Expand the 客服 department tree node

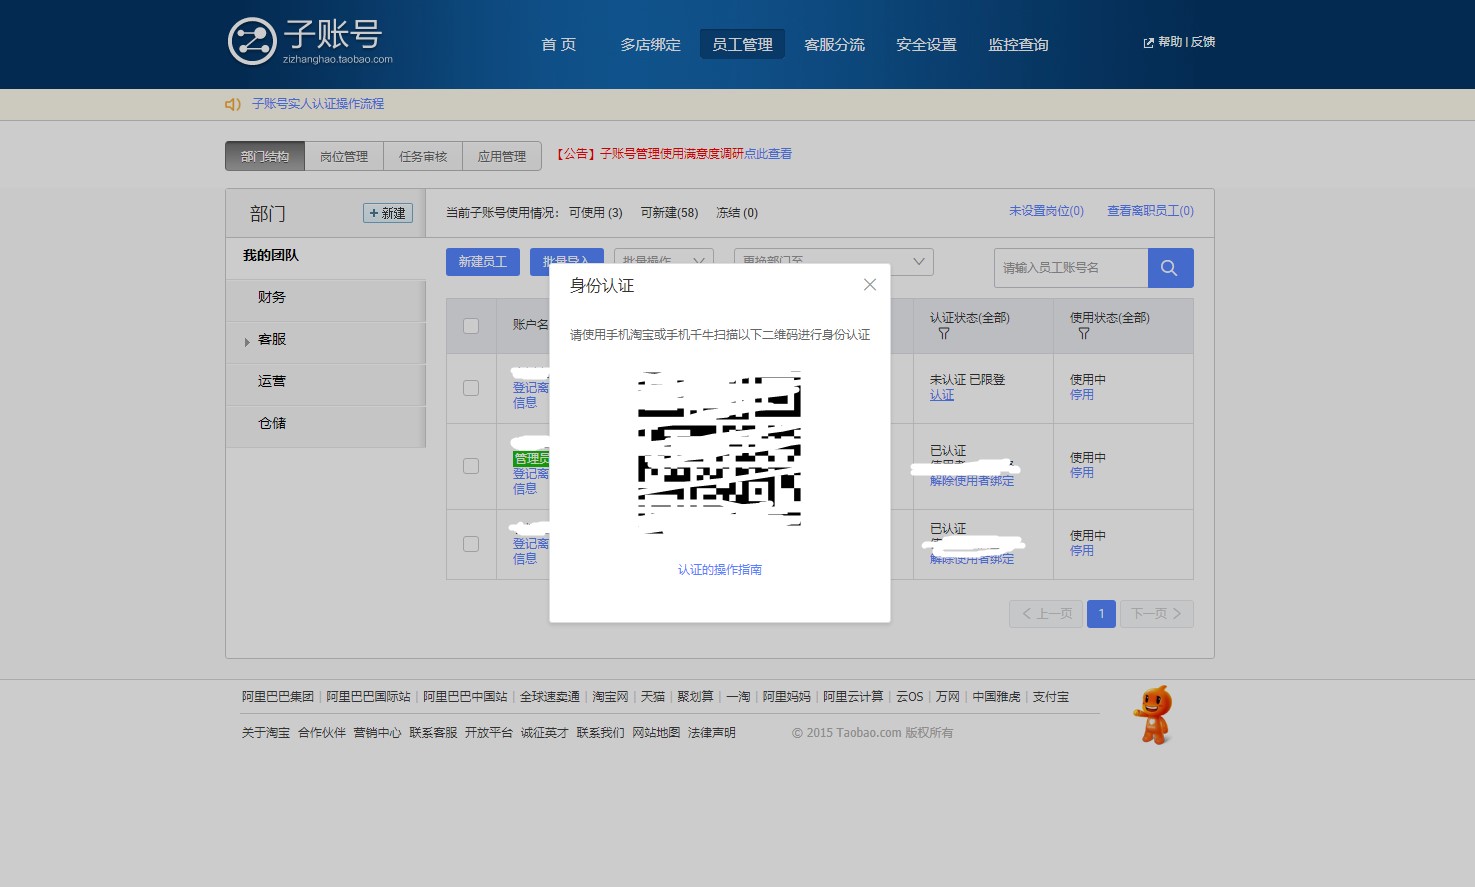[247, 341]
